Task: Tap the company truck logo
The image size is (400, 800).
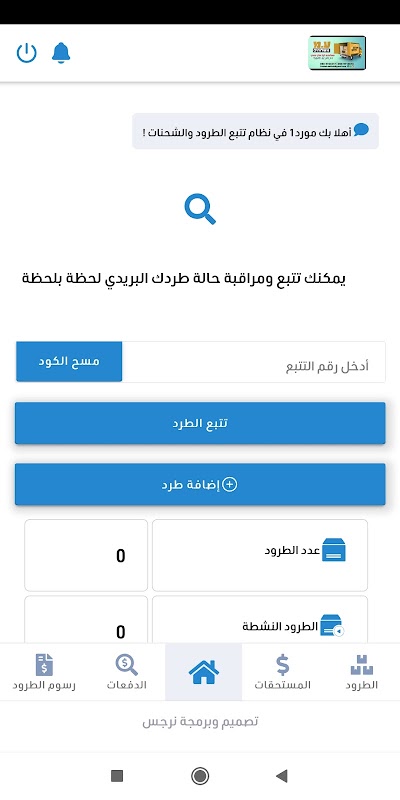Action: pyautogui.click(x=337, y=53)
